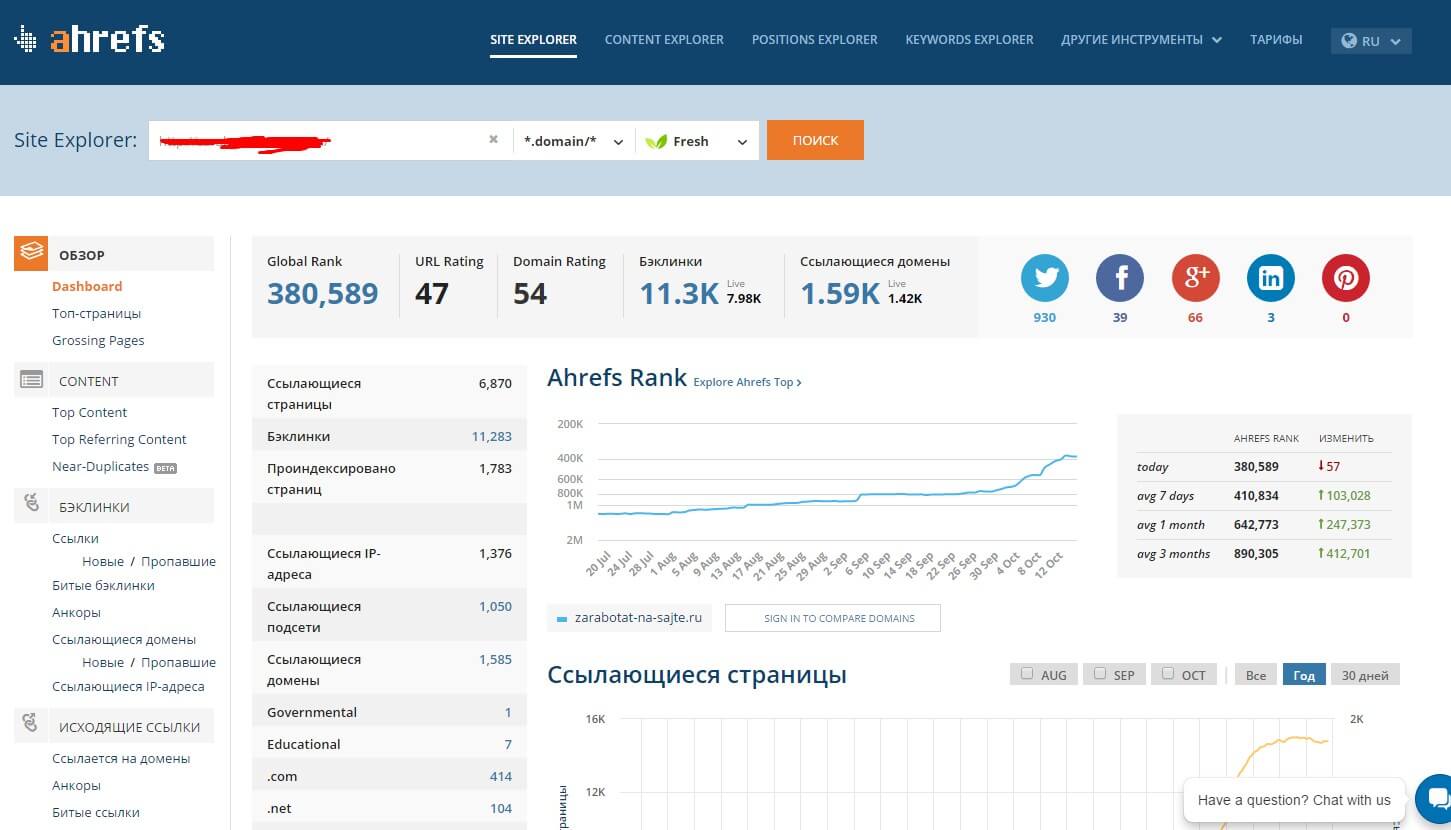Image resolution: width=1451 pixels, height=830 pixels.
Task: Click Sign in to compare domains
Action: click(x=832, y=618)
